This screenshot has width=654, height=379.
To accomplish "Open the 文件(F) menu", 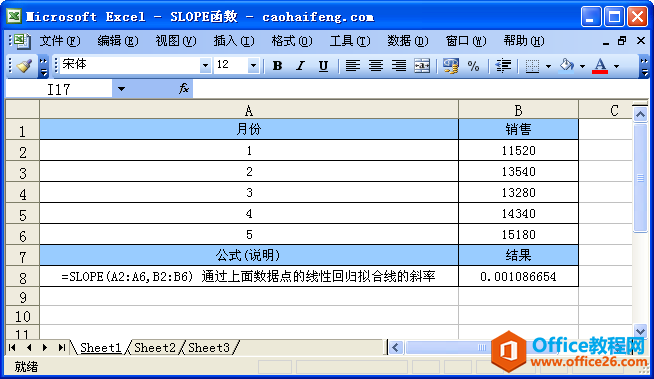I will (x=60, y=41).
